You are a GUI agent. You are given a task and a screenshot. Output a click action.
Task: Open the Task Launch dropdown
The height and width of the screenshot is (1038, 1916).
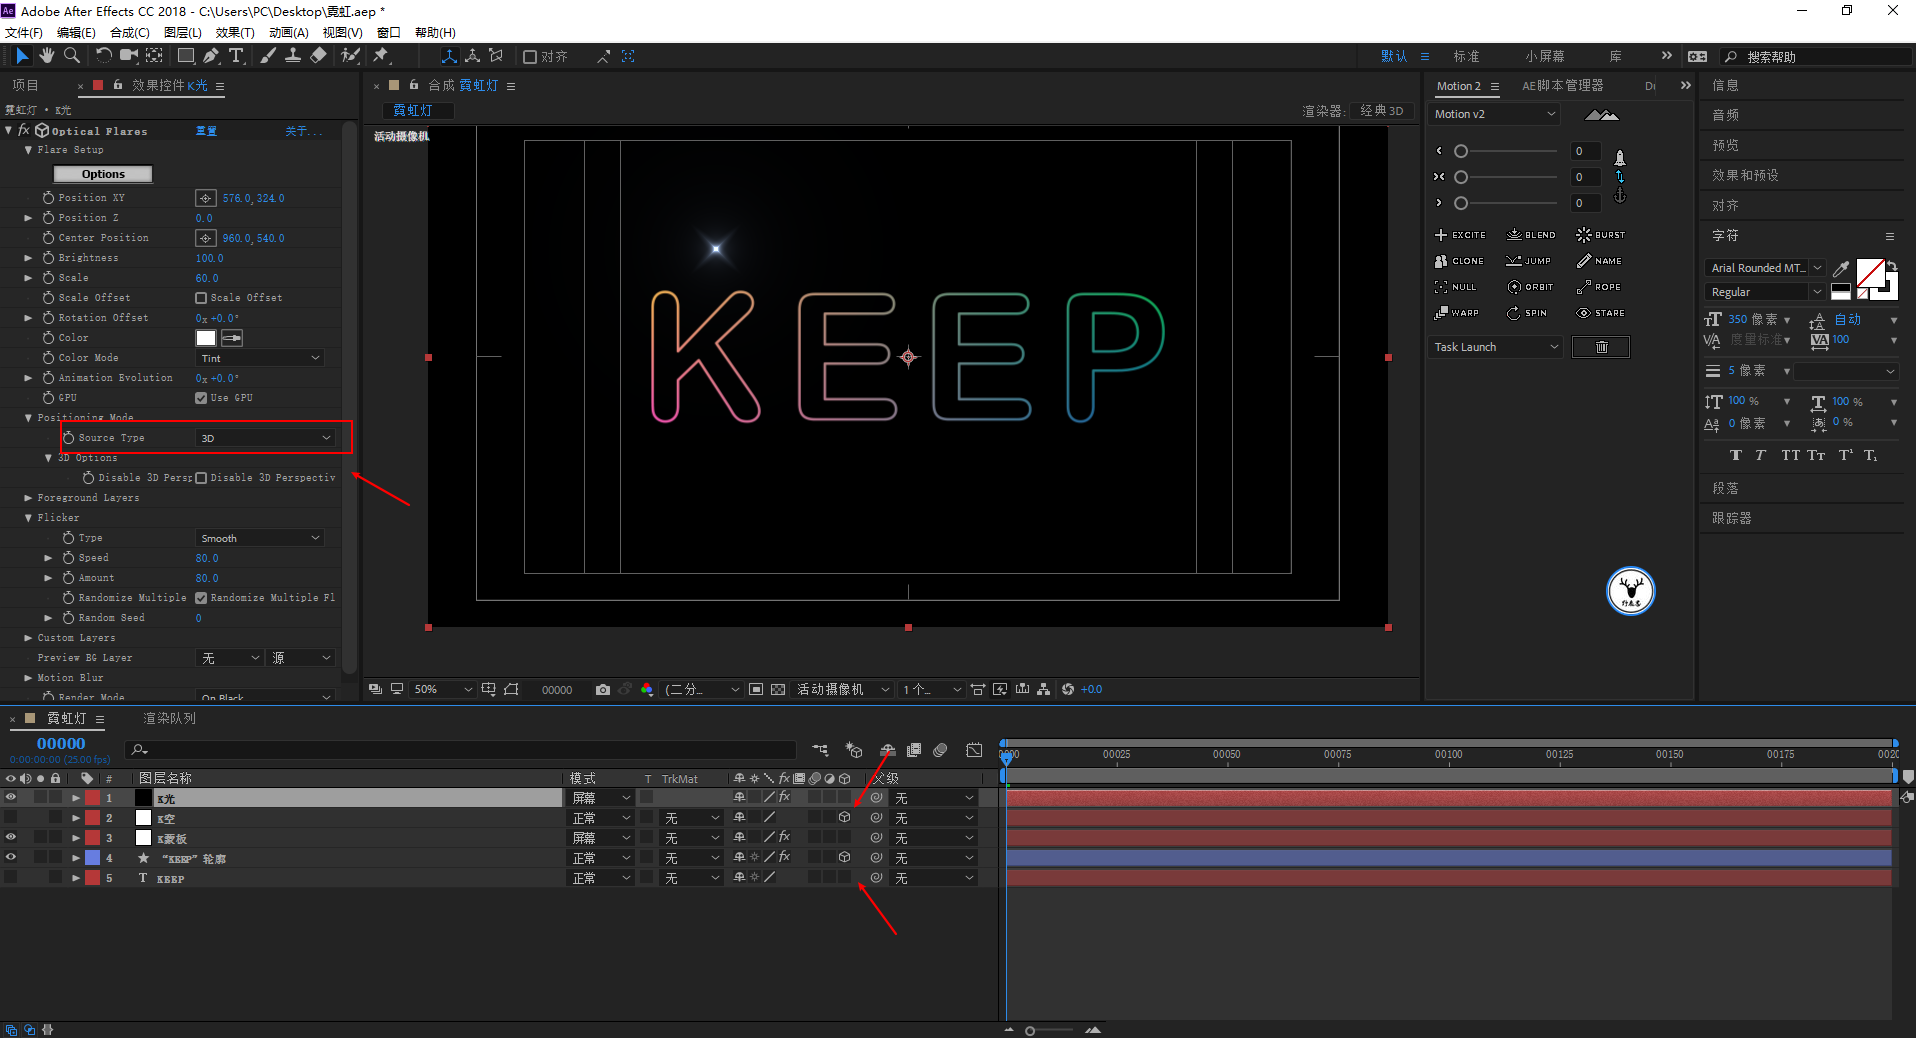[1495, 347]
